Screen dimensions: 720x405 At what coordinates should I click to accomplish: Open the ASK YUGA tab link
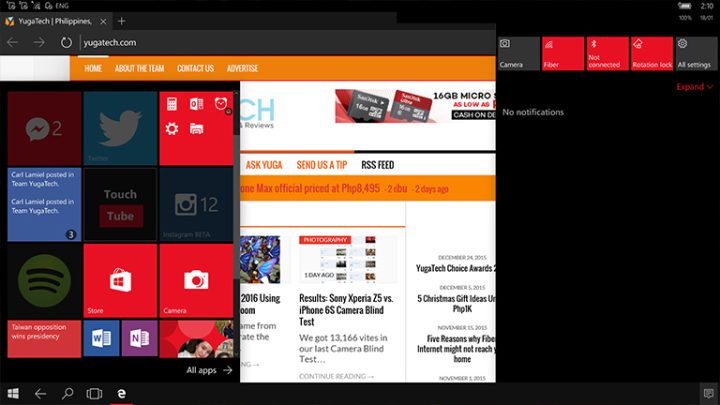pyautogui.click(x=264, y=165)
